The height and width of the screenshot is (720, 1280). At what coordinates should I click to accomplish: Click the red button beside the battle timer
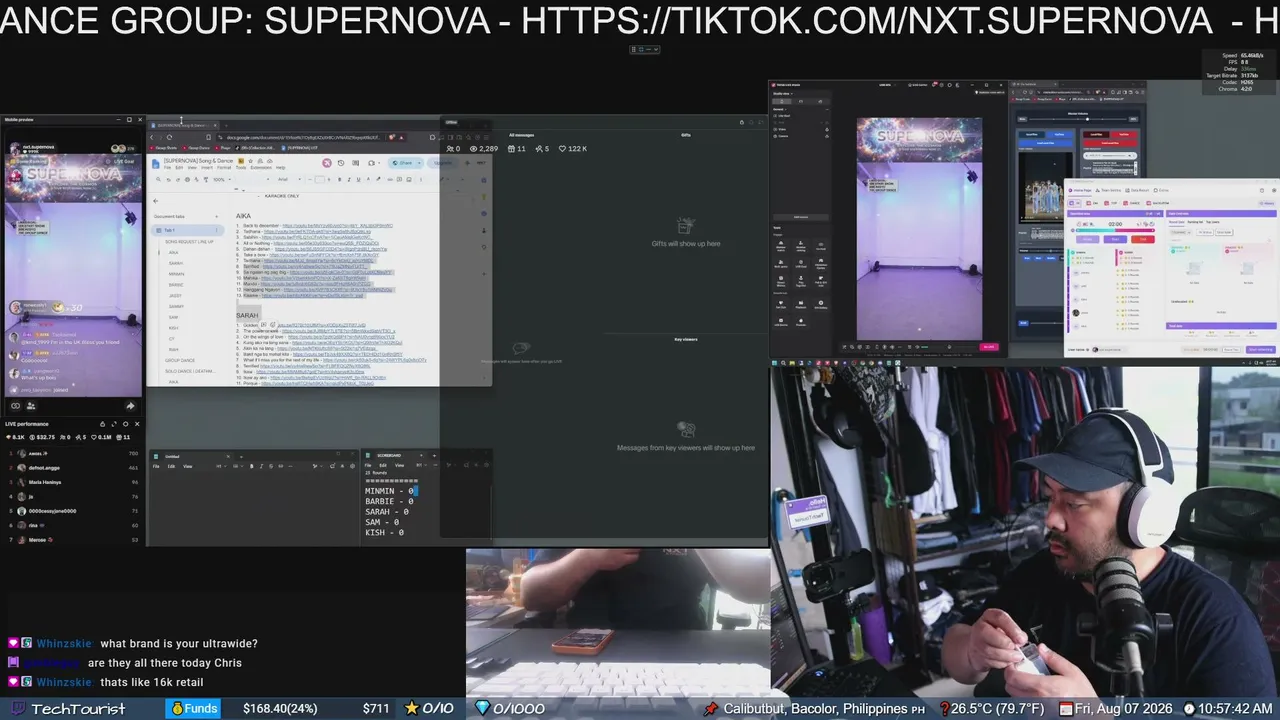[1142, 239]
